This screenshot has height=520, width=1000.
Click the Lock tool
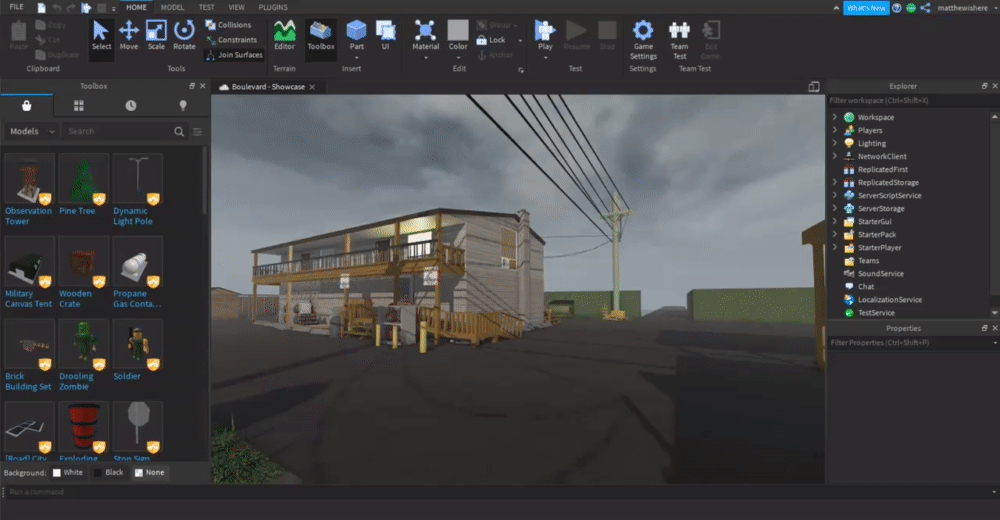click(x=491, y=40)
